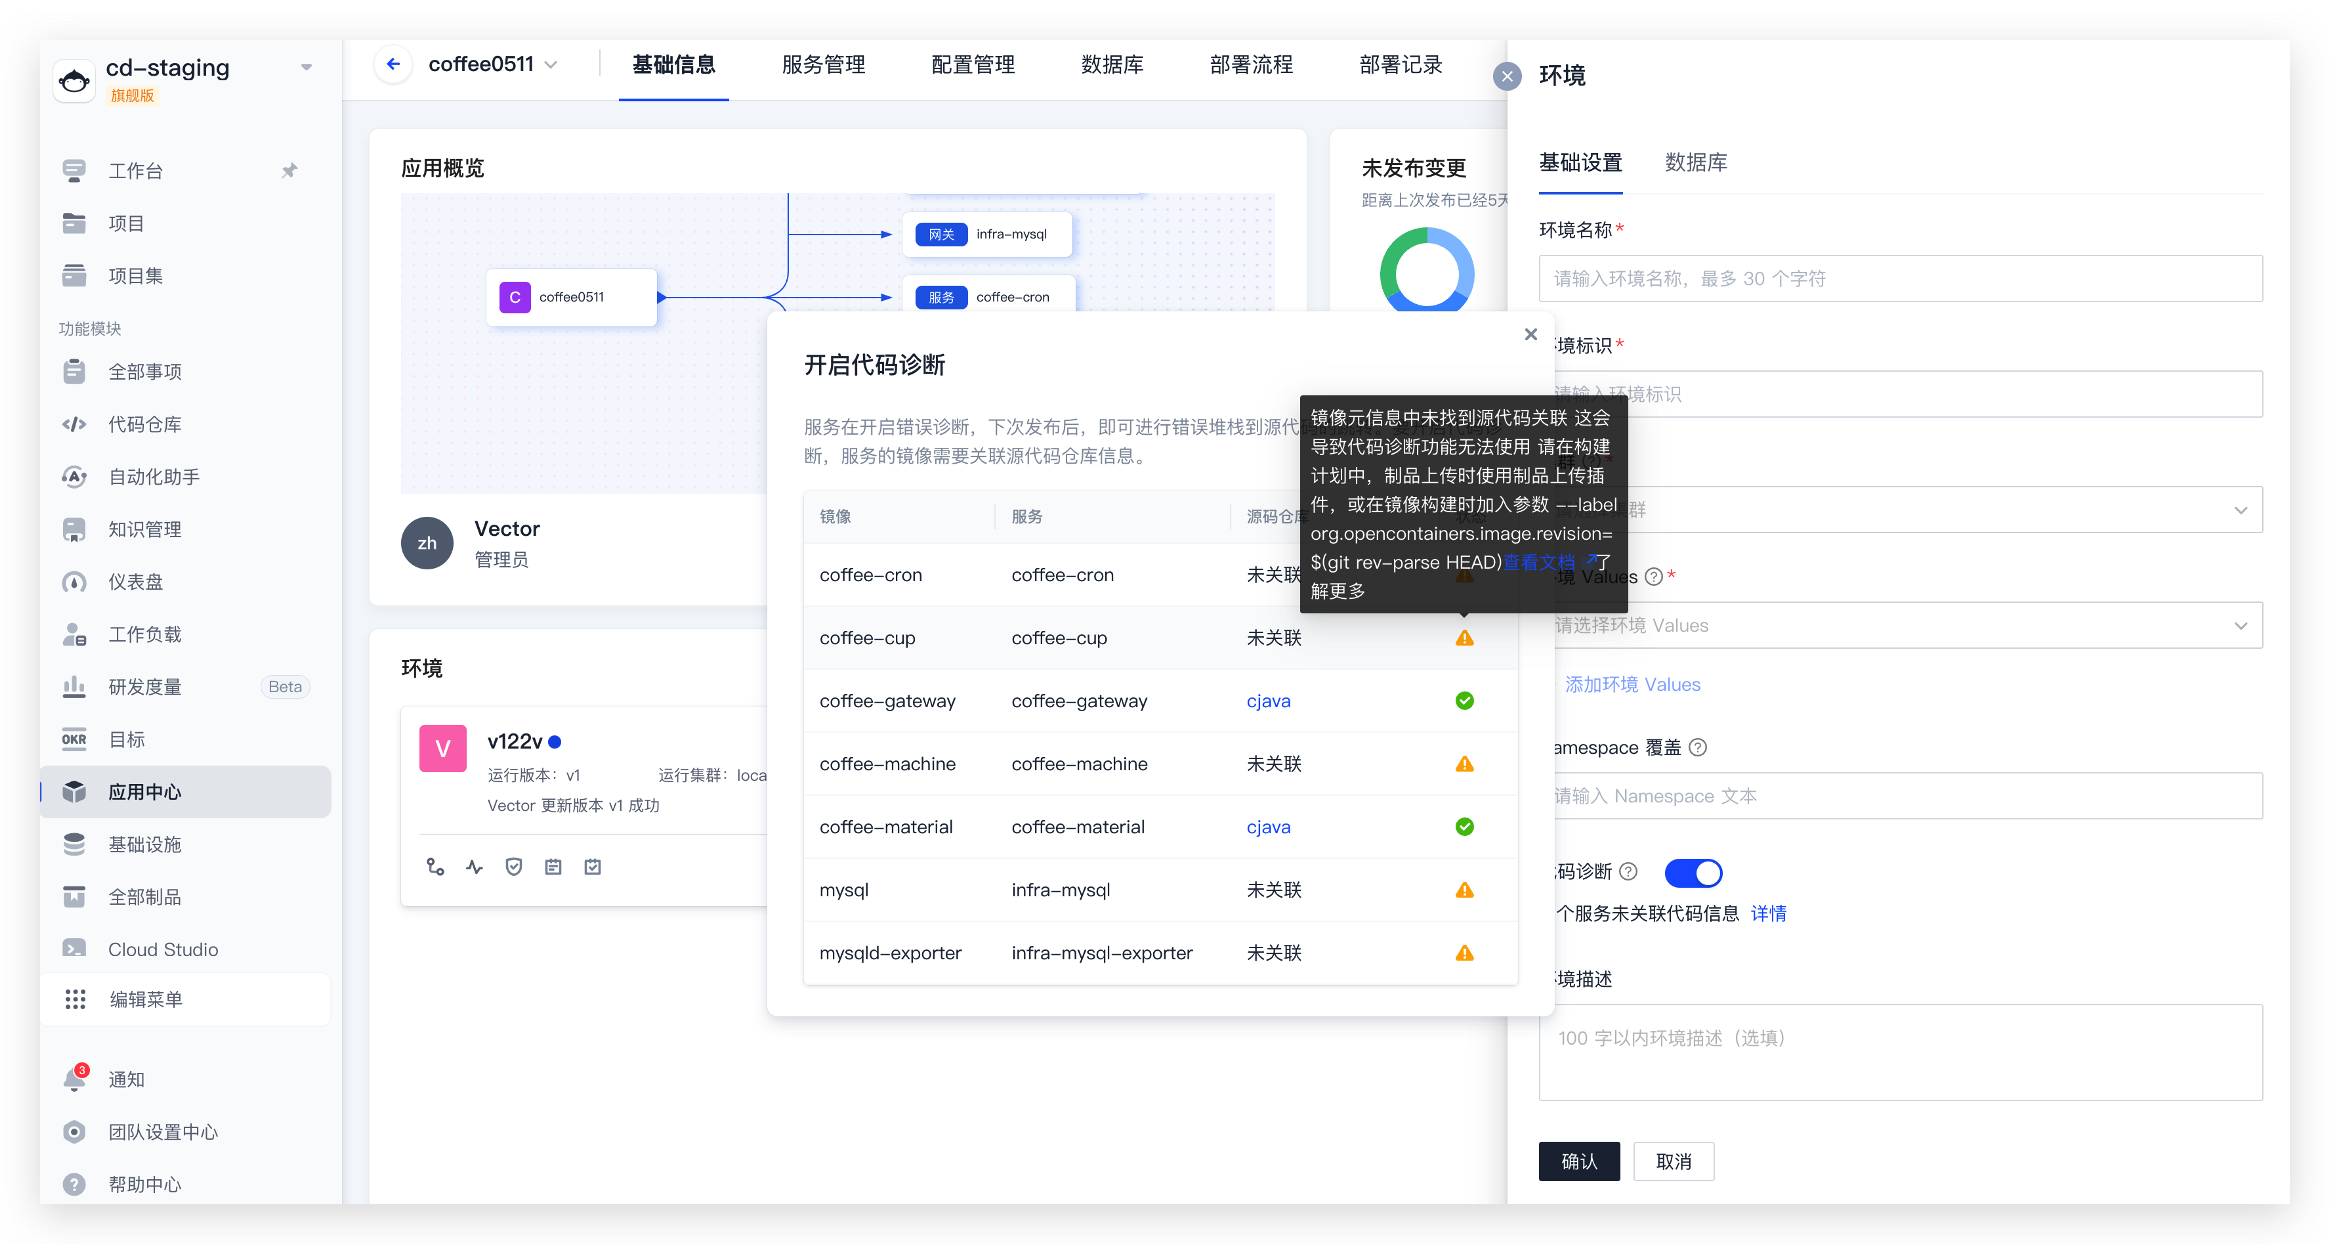Select 基础设置 tab in 环境 panel
This screenshot has width=2330, height=1244.
[x=1580, y=163]
